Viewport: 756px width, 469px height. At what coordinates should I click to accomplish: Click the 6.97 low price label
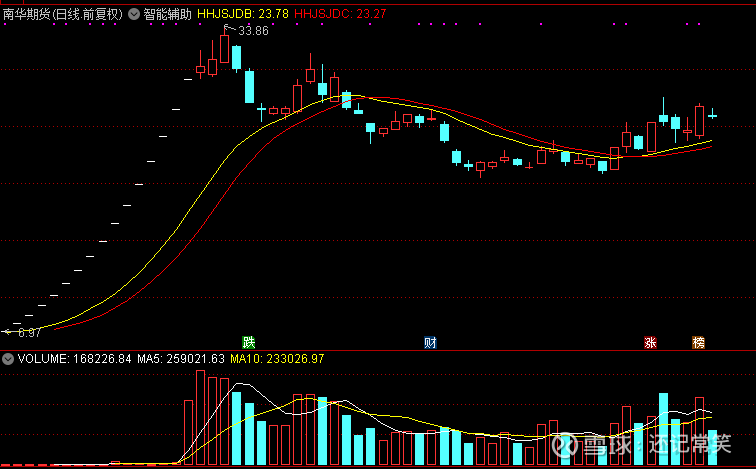coord(29,333)
